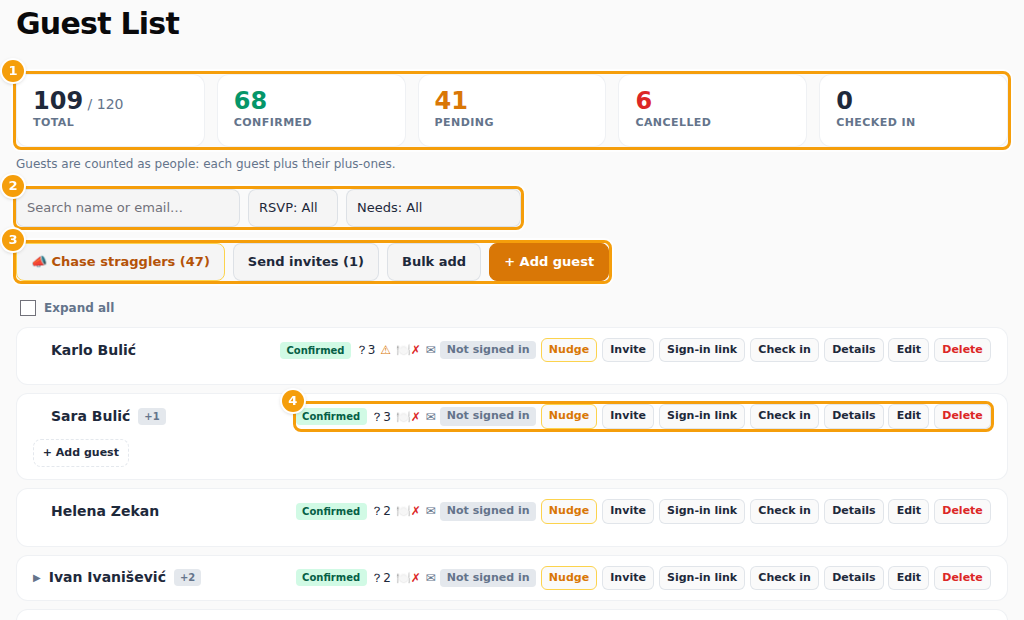Open the Needs: All filter dropdown
This screenshot has width=1024, height=620.
tap(433, 208)
